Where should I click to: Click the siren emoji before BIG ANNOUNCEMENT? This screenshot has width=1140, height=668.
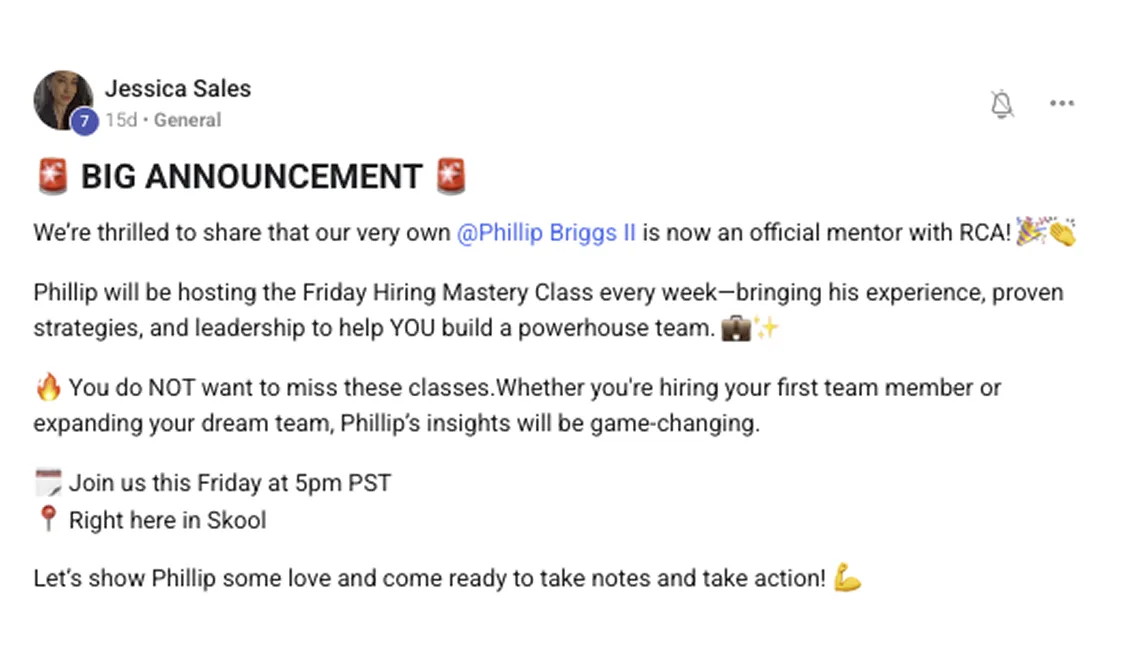click(52, 177)
